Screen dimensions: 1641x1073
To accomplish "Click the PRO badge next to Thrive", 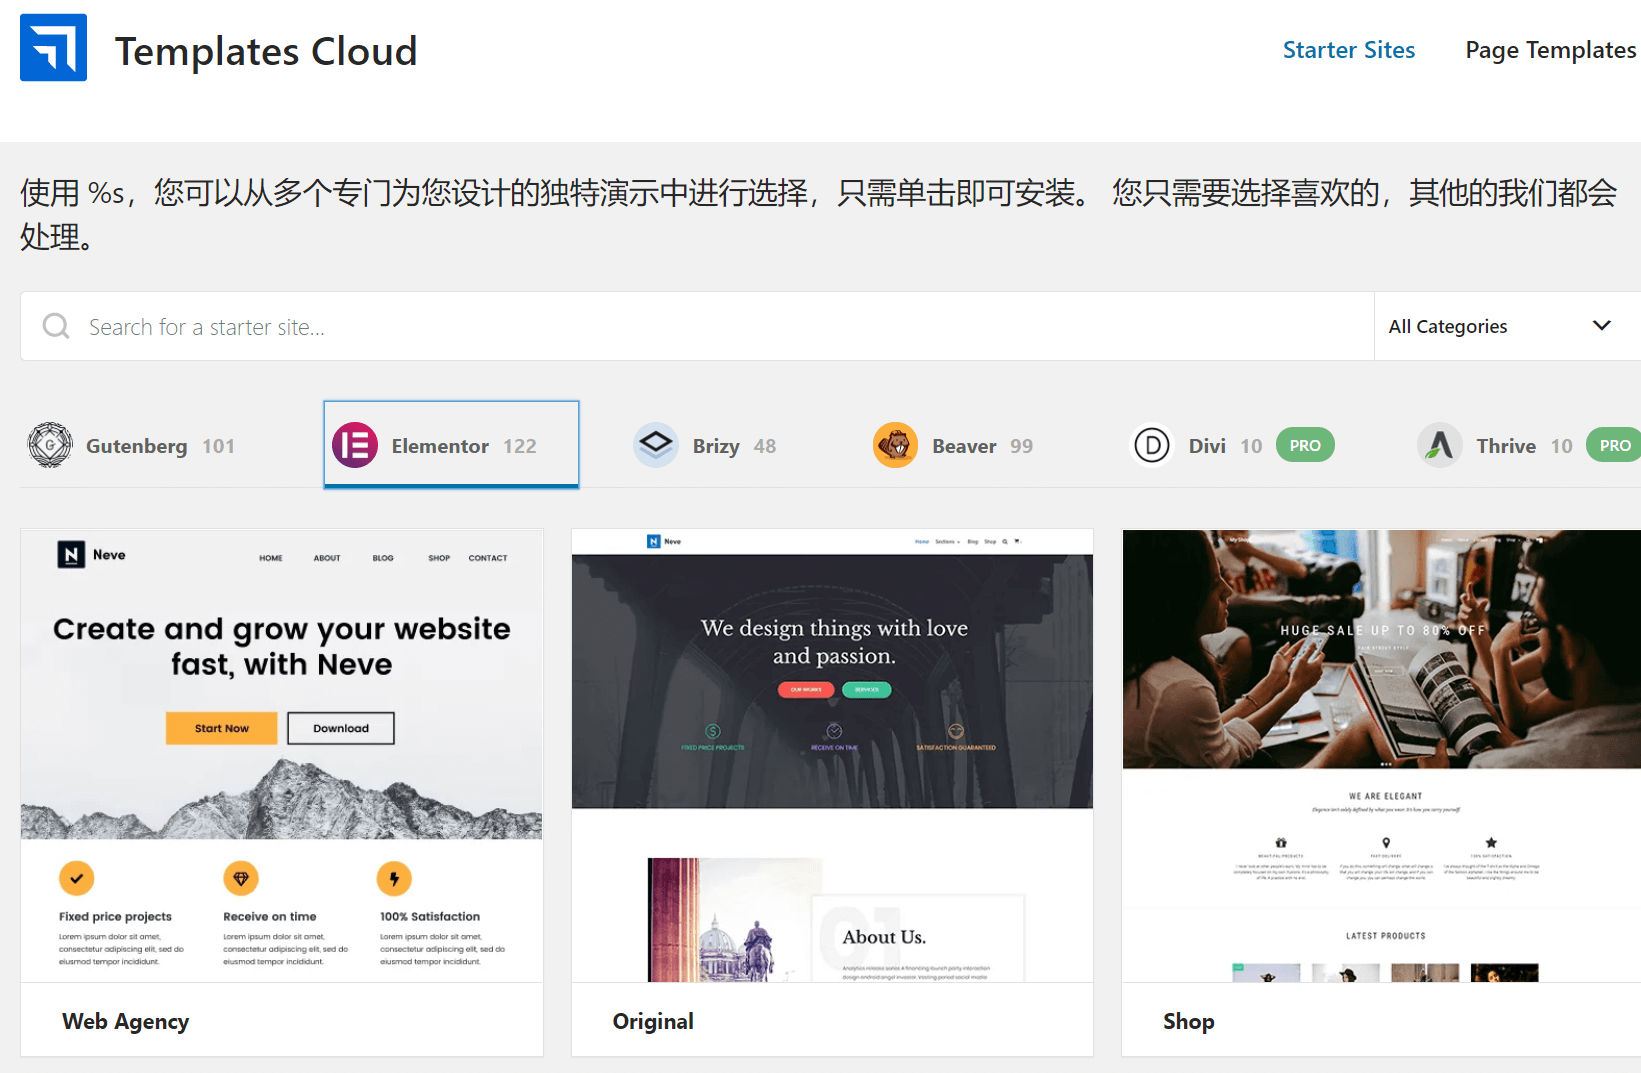I will click(x=1614, y=445).
